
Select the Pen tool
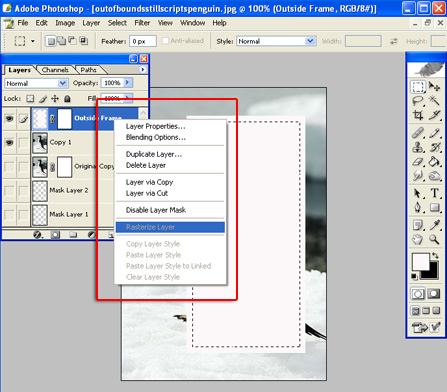point(418,208)
